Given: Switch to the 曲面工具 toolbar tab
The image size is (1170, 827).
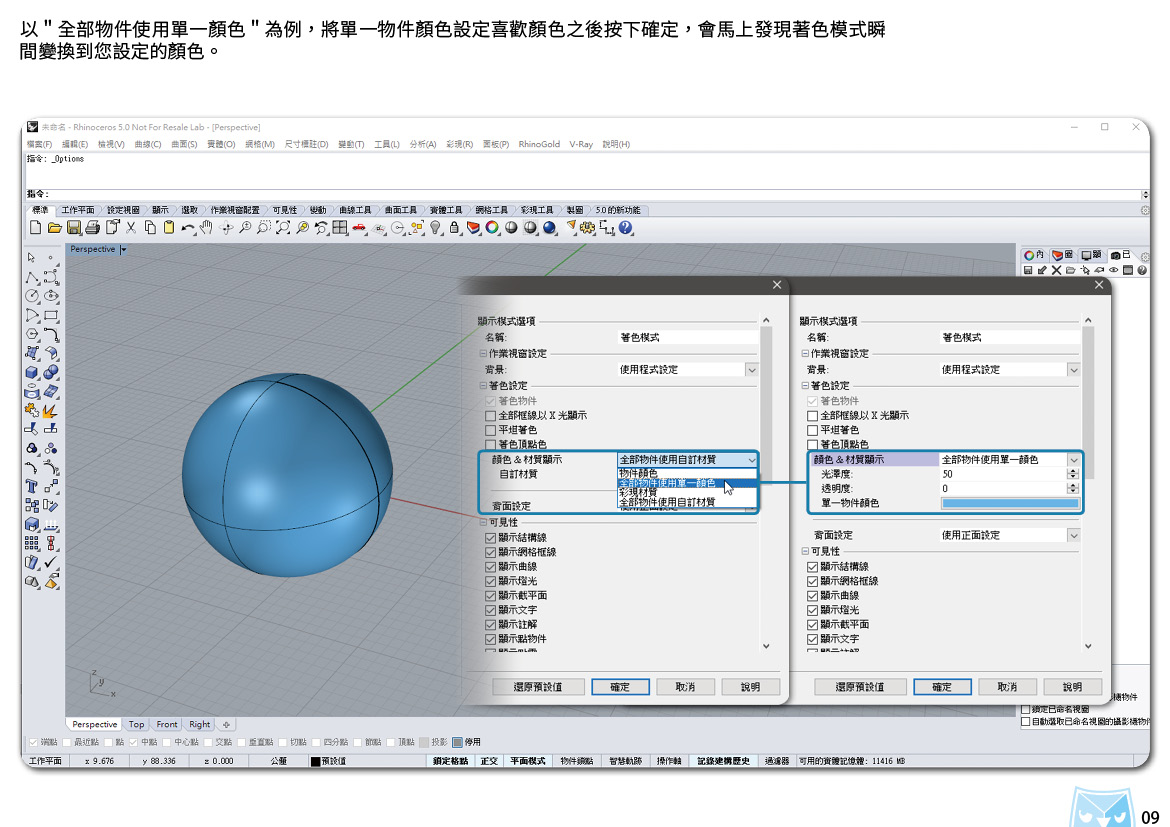Looking at the screenshot, I should tap(401, 210).
